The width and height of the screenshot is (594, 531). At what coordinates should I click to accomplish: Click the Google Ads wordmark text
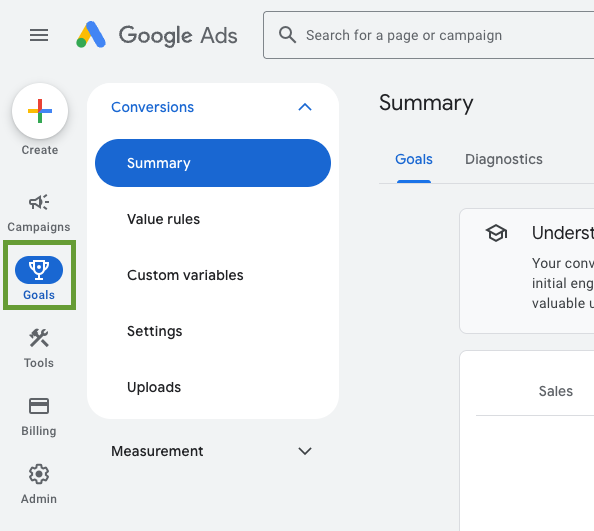[178, 36]
